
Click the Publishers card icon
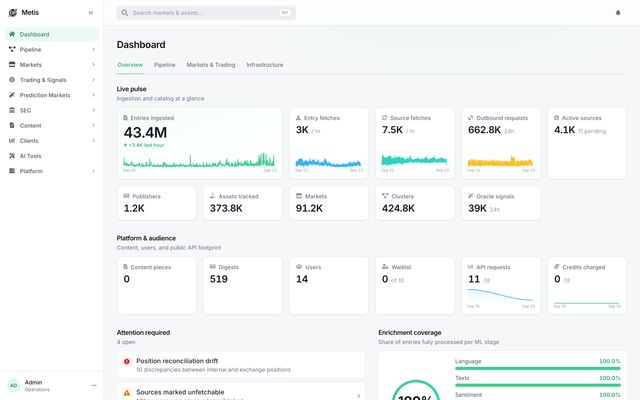point(127,196)
